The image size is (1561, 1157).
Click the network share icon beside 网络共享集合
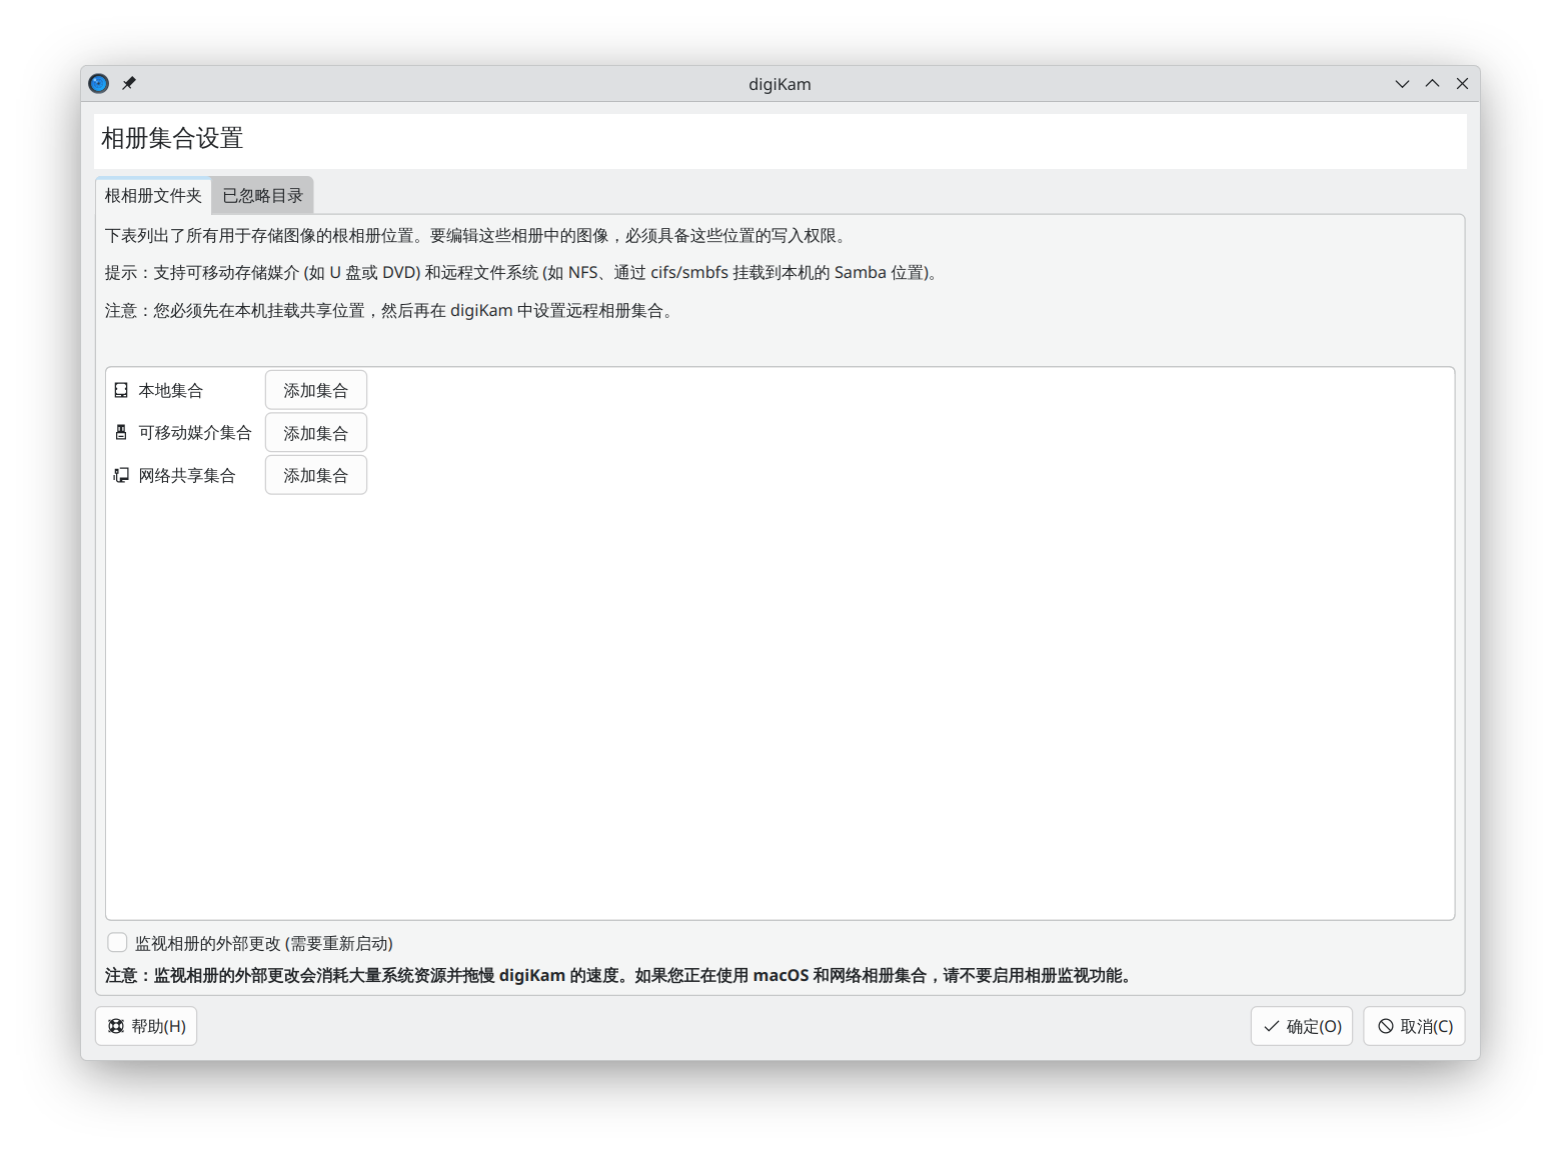tap(121, 475)
